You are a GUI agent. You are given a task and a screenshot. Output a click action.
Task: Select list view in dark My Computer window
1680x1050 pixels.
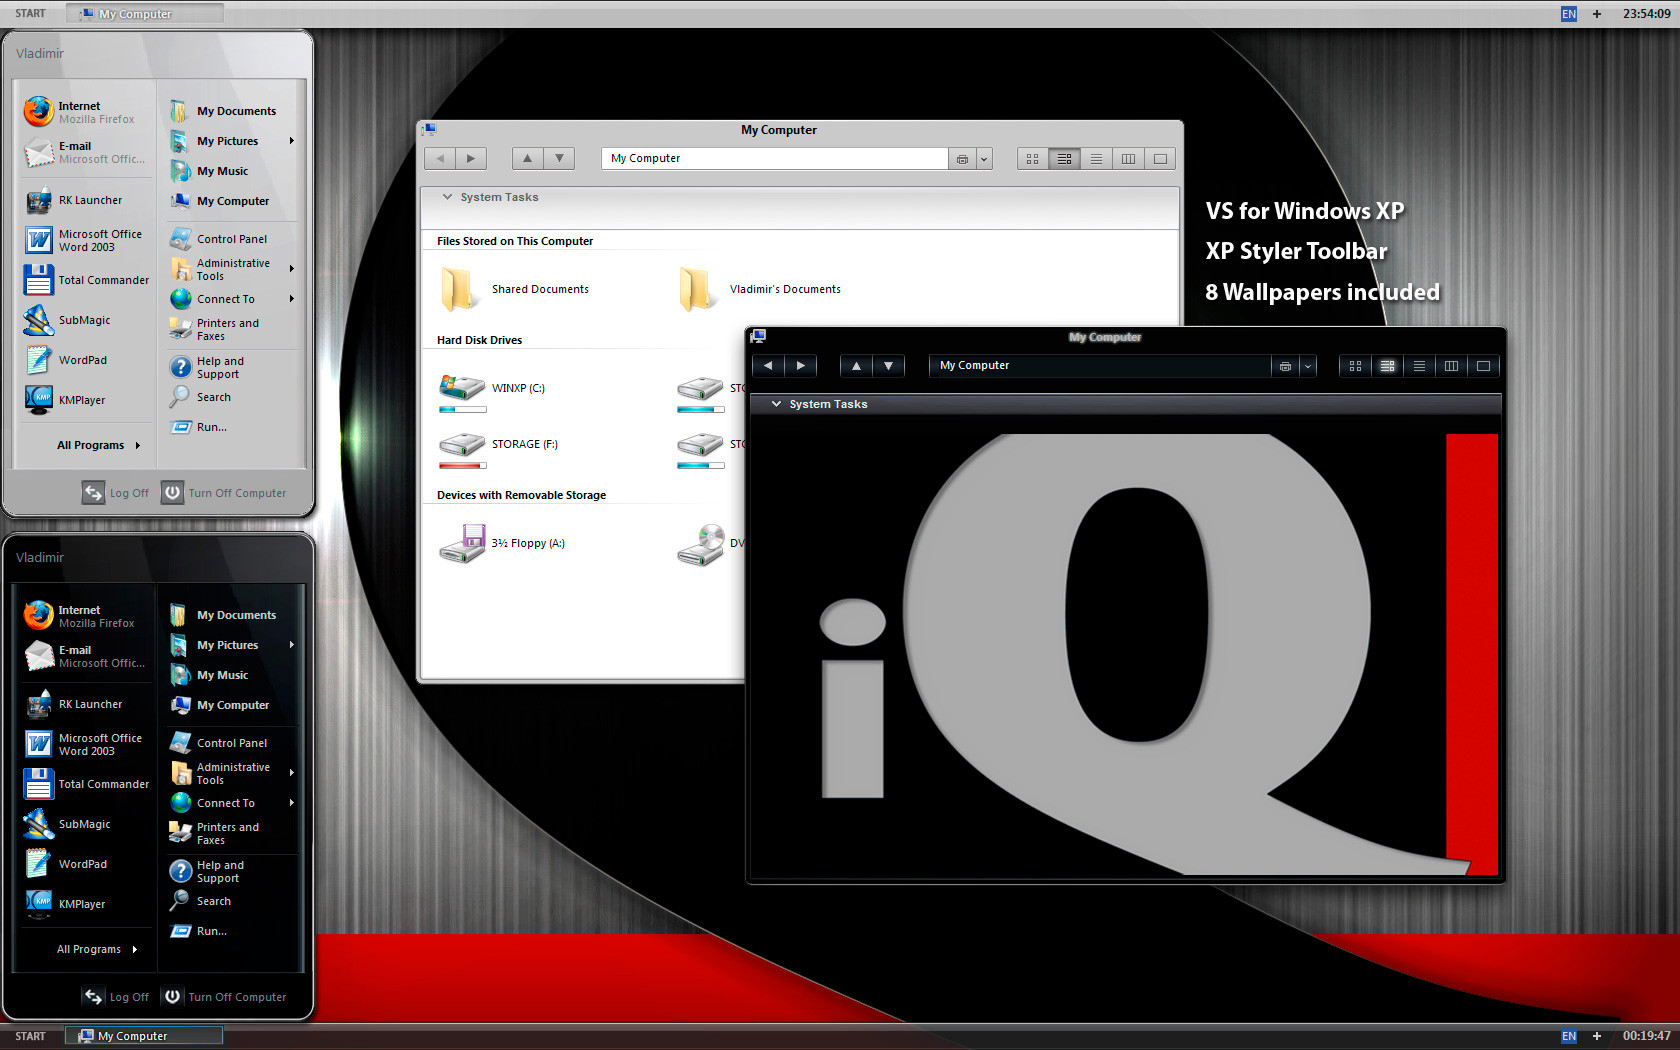[1420, 365]
